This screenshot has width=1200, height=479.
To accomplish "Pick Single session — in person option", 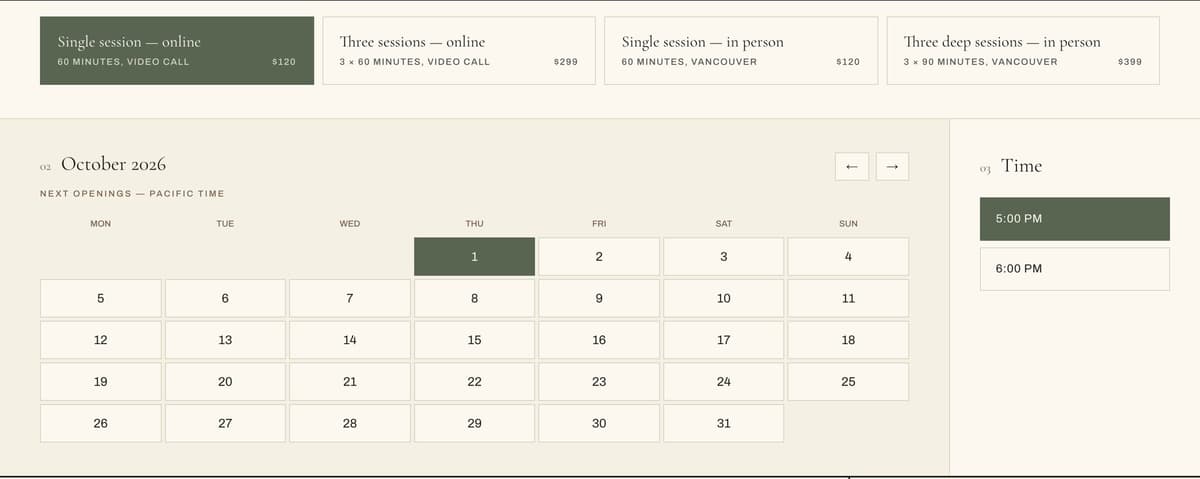I will [x=741, y=50].
